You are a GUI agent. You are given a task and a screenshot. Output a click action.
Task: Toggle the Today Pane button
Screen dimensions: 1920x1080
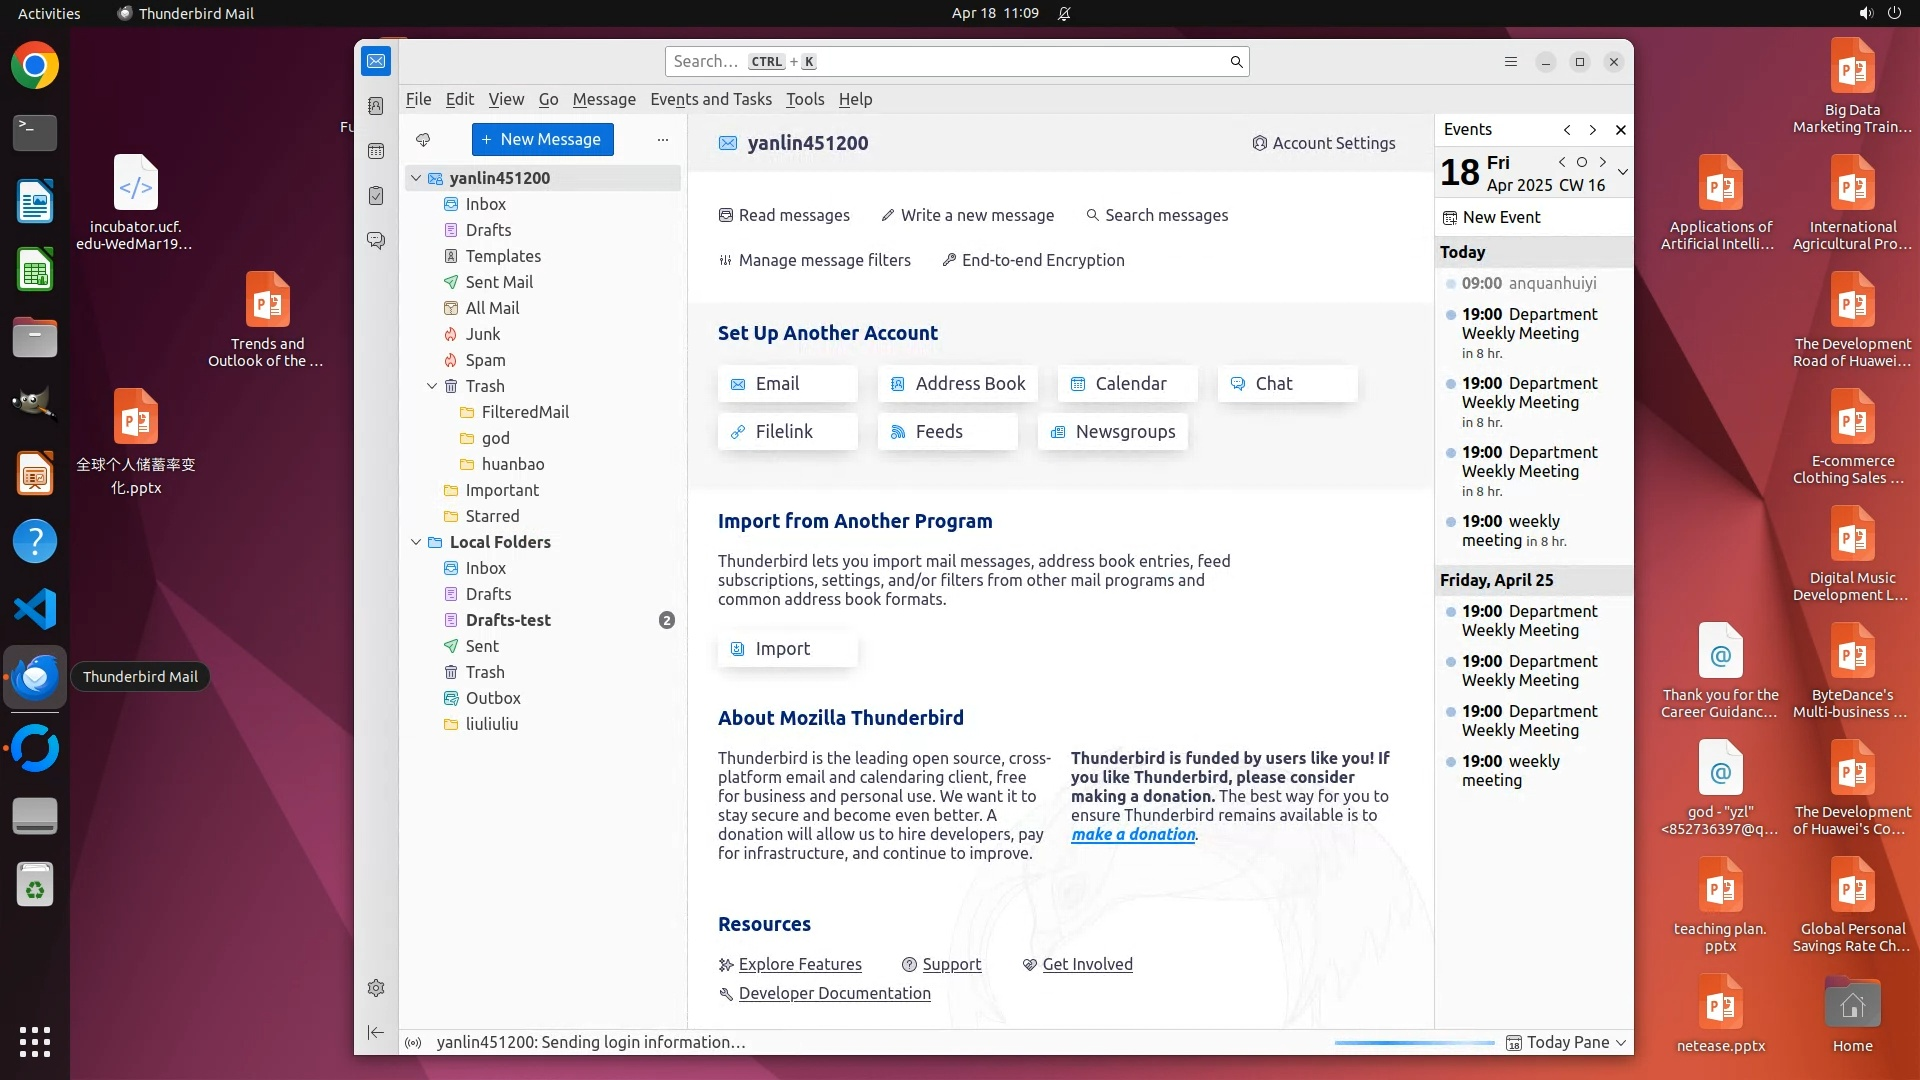pyautogui.click(x=1566, y=1042)
